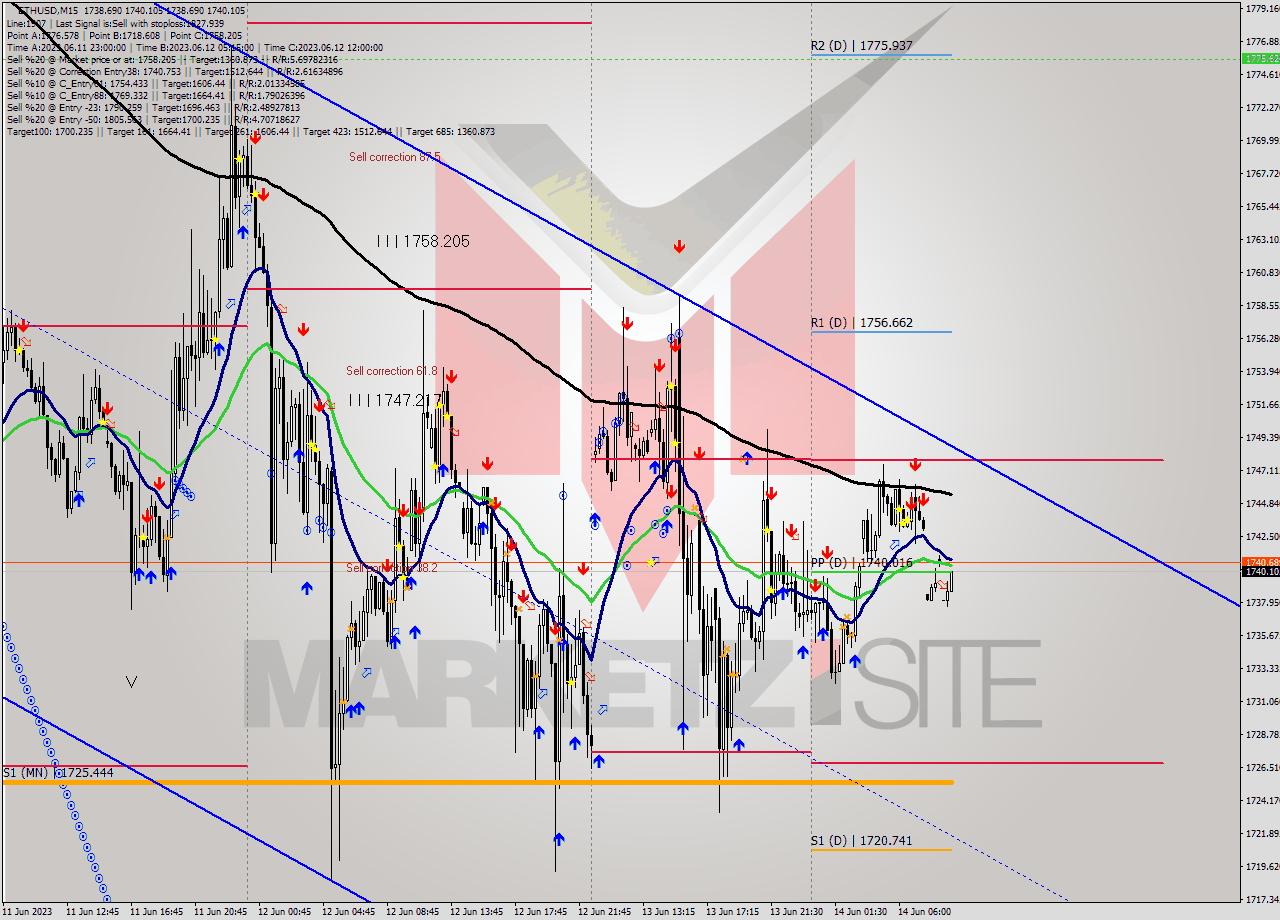Click the 1731.00 price axis value
Viewport: 1280px width, 920px height.
pos(1261,701)
